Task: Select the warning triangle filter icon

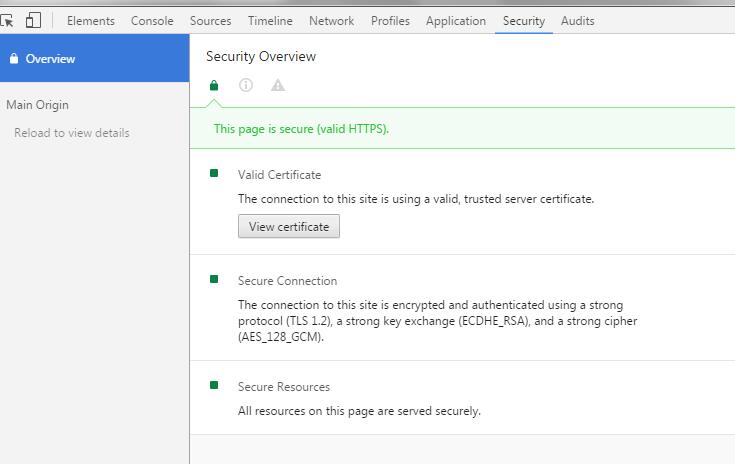Action: 278,85
